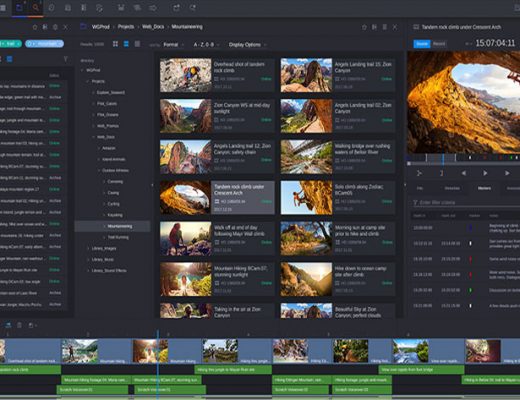Image resolution: width=520 pixels, height=400 pixels.
Task: Expand the Amazon folder in the tree
Action: (x=99, y=148)
